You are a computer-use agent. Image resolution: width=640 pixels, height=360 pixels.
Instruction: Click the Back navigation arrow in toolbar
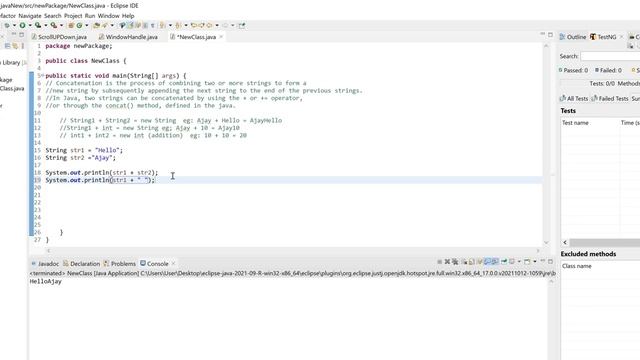coord(209,25)
